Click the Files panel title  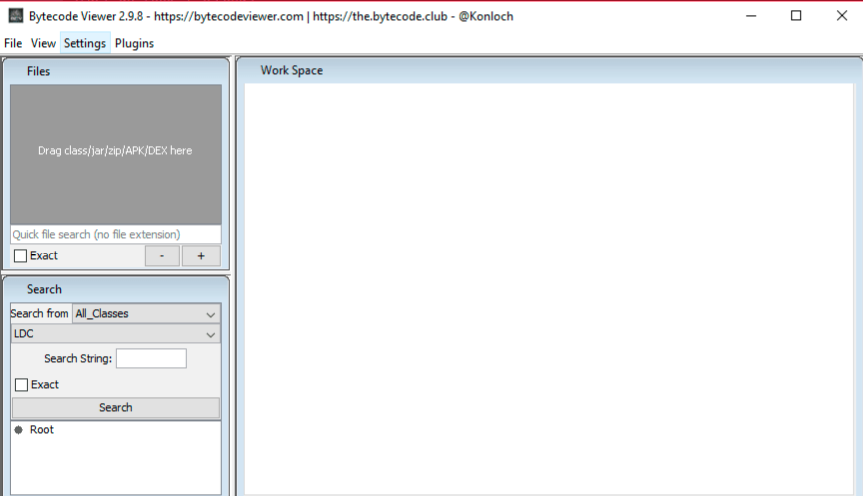click(39, 72)
